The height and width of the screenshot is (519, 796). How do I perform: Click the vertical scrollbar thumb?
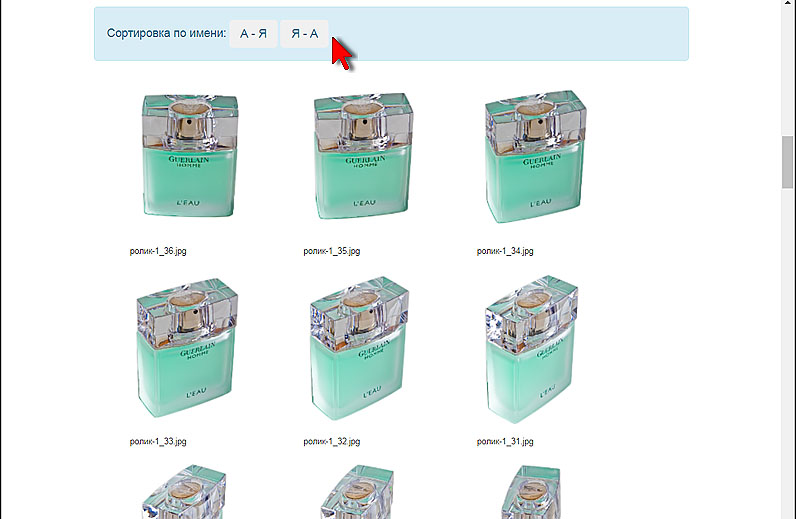coord(788,161)
